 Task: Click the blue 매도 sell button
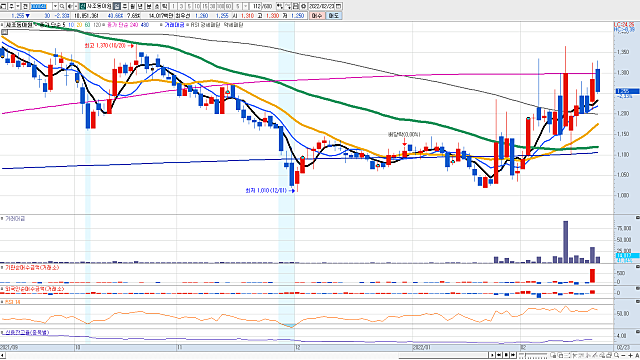(333, 16)
